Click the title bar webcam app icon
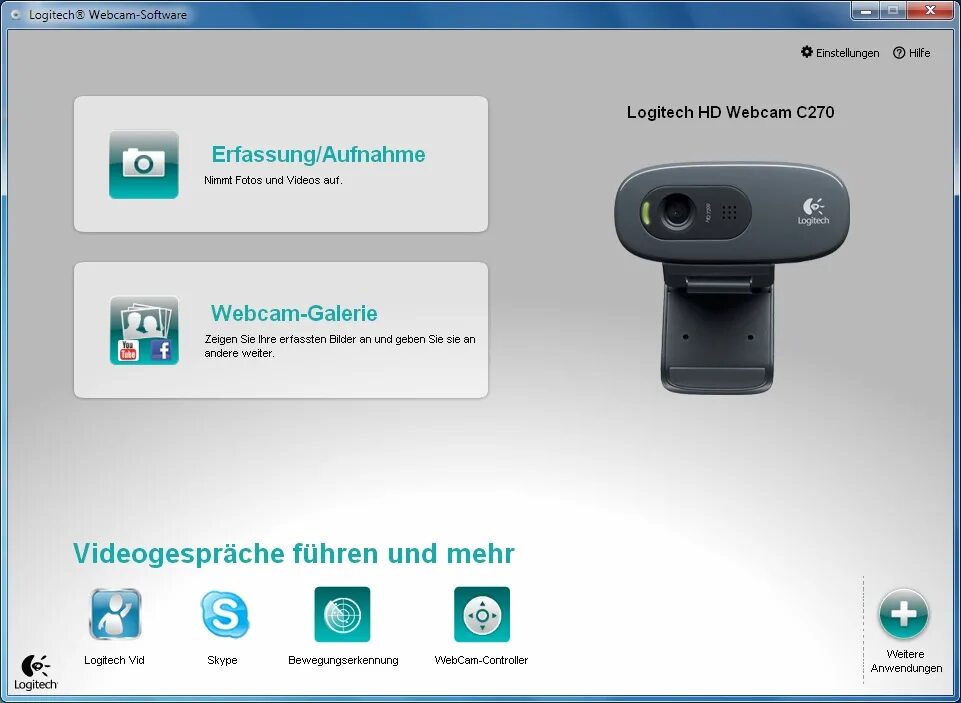 click(x=17, y=14)
